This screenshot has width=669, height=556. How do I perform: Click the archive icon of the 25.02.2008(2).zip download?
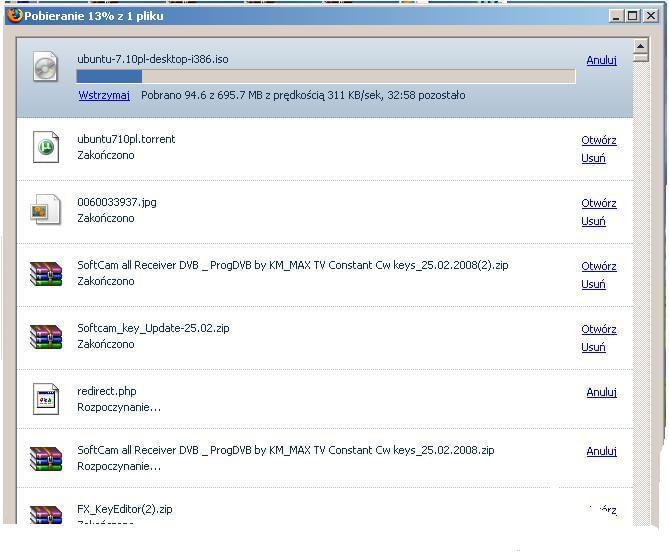tap(46, 274)
